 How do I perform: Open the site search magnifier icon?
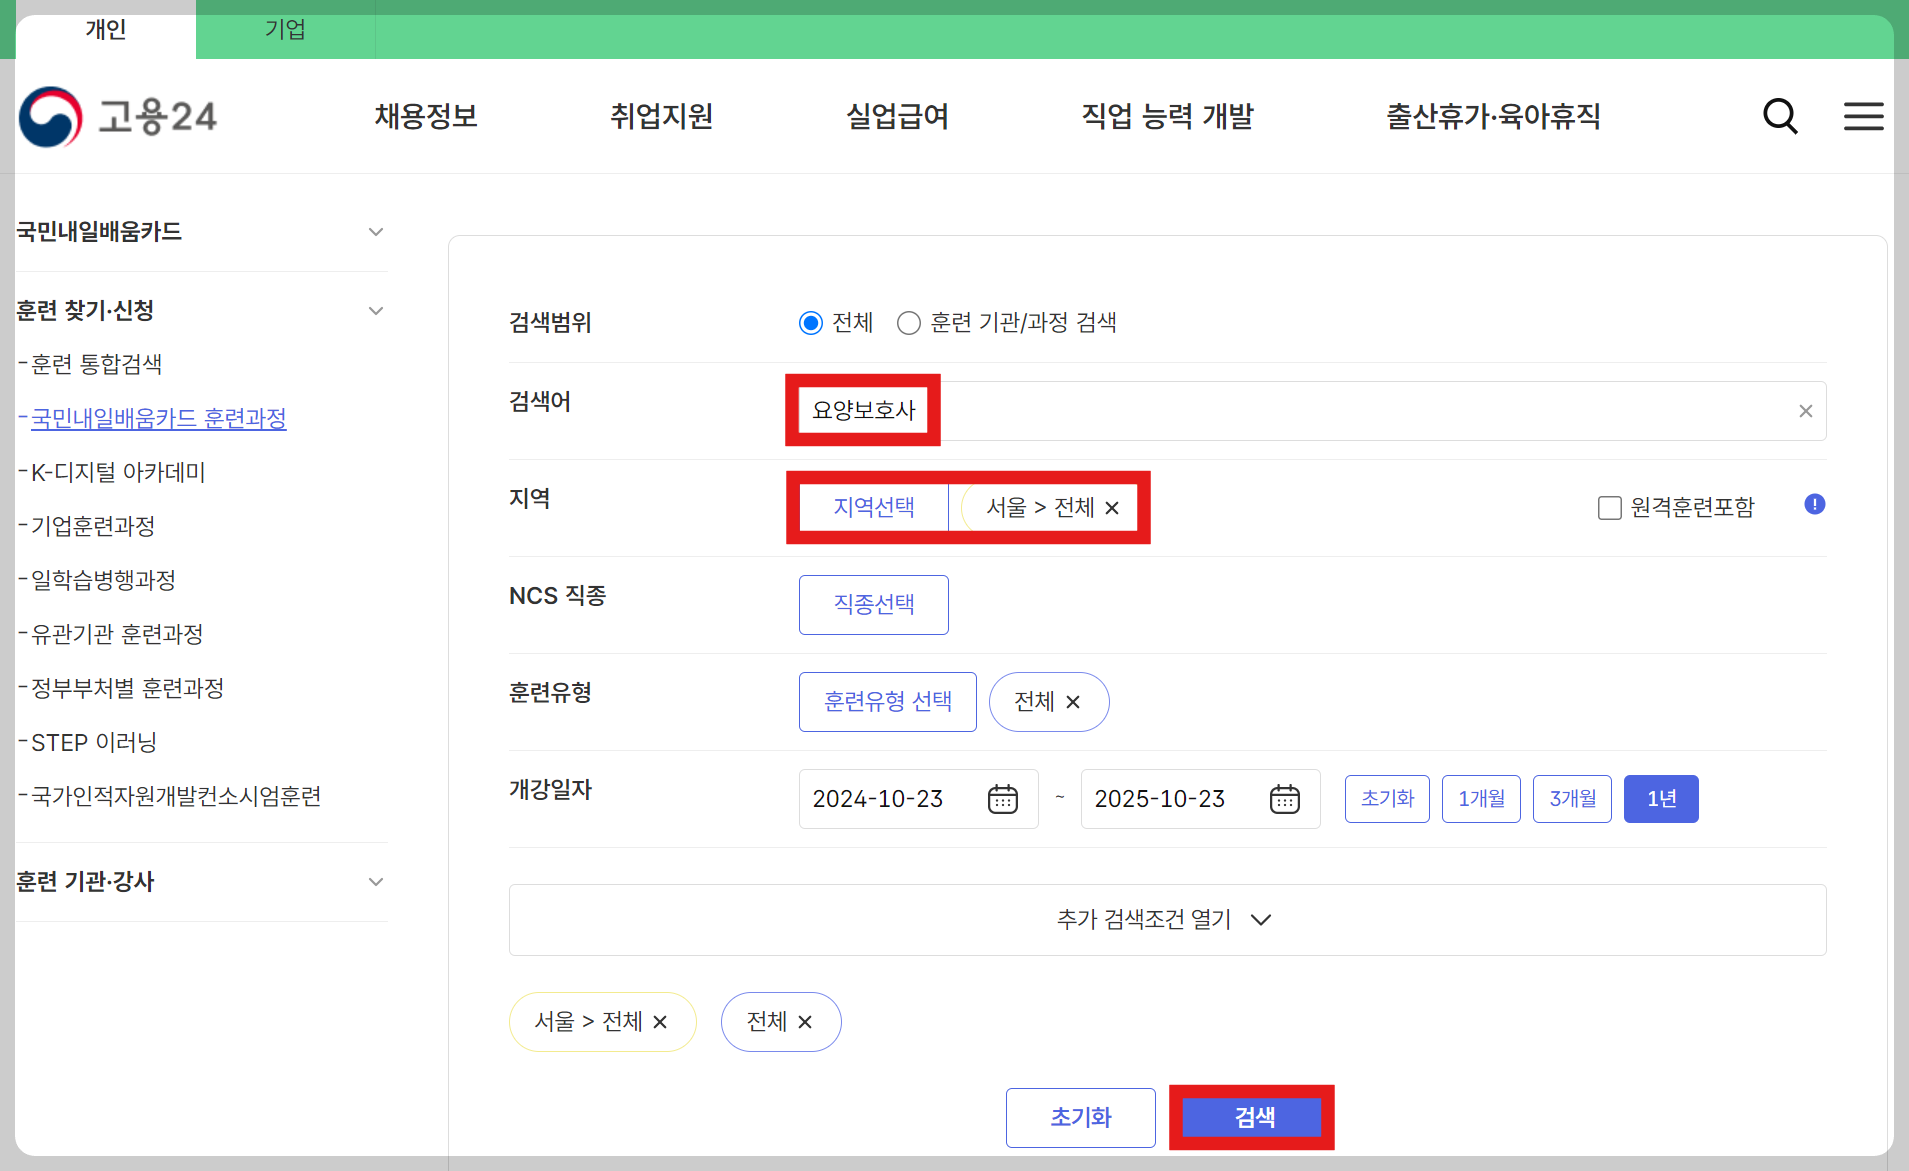coord(1780,116)
